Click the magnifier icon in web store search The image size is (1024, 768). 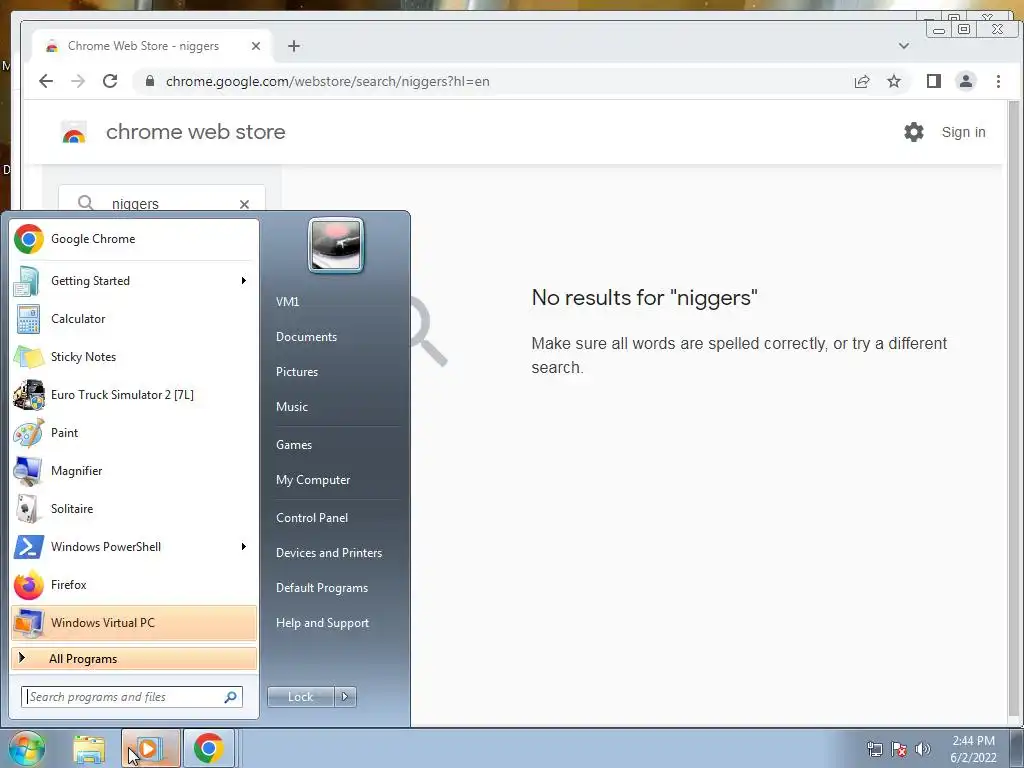(x=86, y=203)
